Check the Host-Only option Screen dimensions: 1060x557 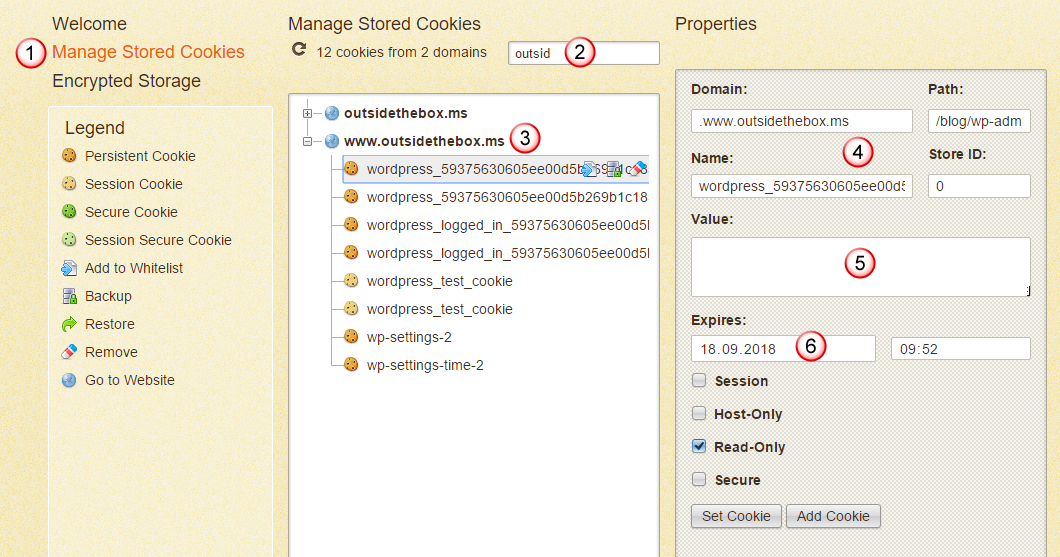pos(700,414)
